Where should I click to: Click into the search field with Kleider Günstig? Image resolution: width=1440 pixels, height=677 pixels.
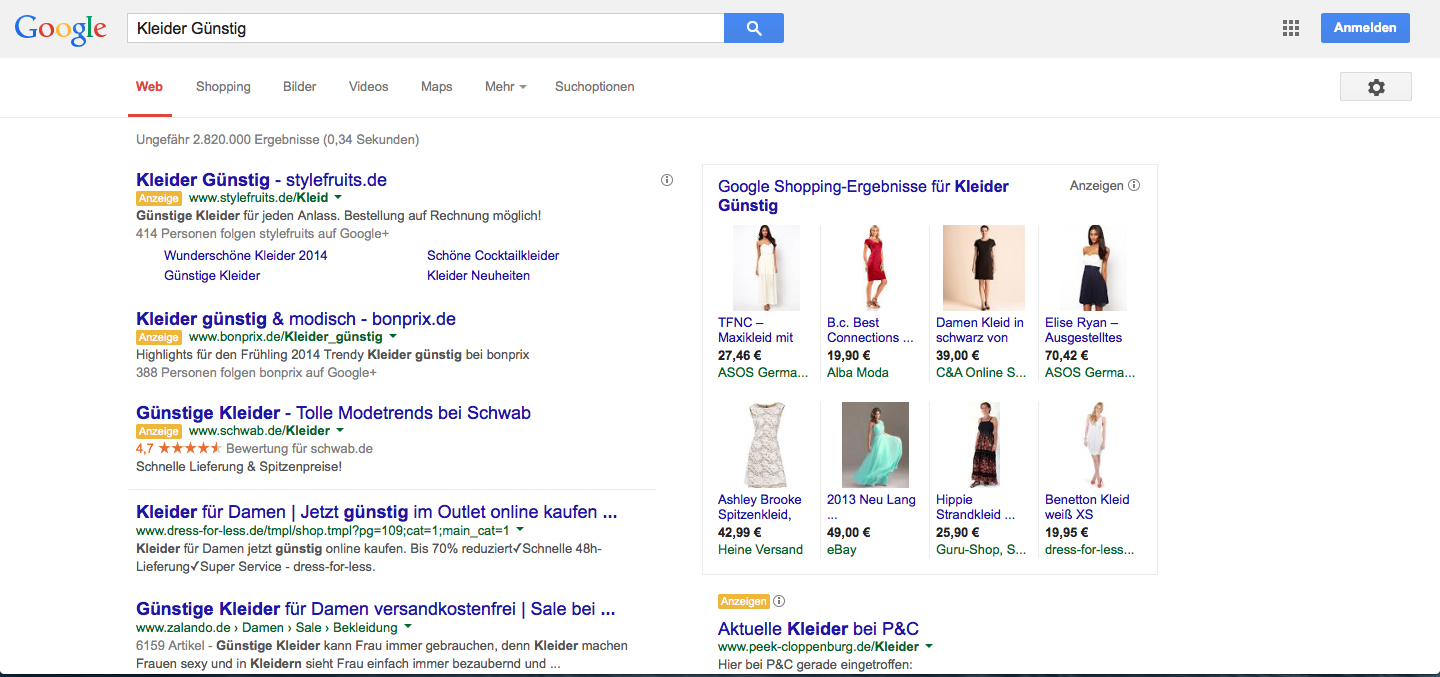click(425, 28)
